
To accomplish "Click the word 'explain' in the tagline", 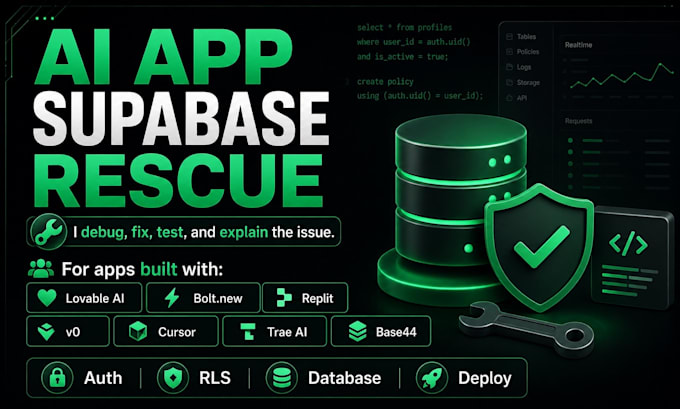I will [243, 232].
